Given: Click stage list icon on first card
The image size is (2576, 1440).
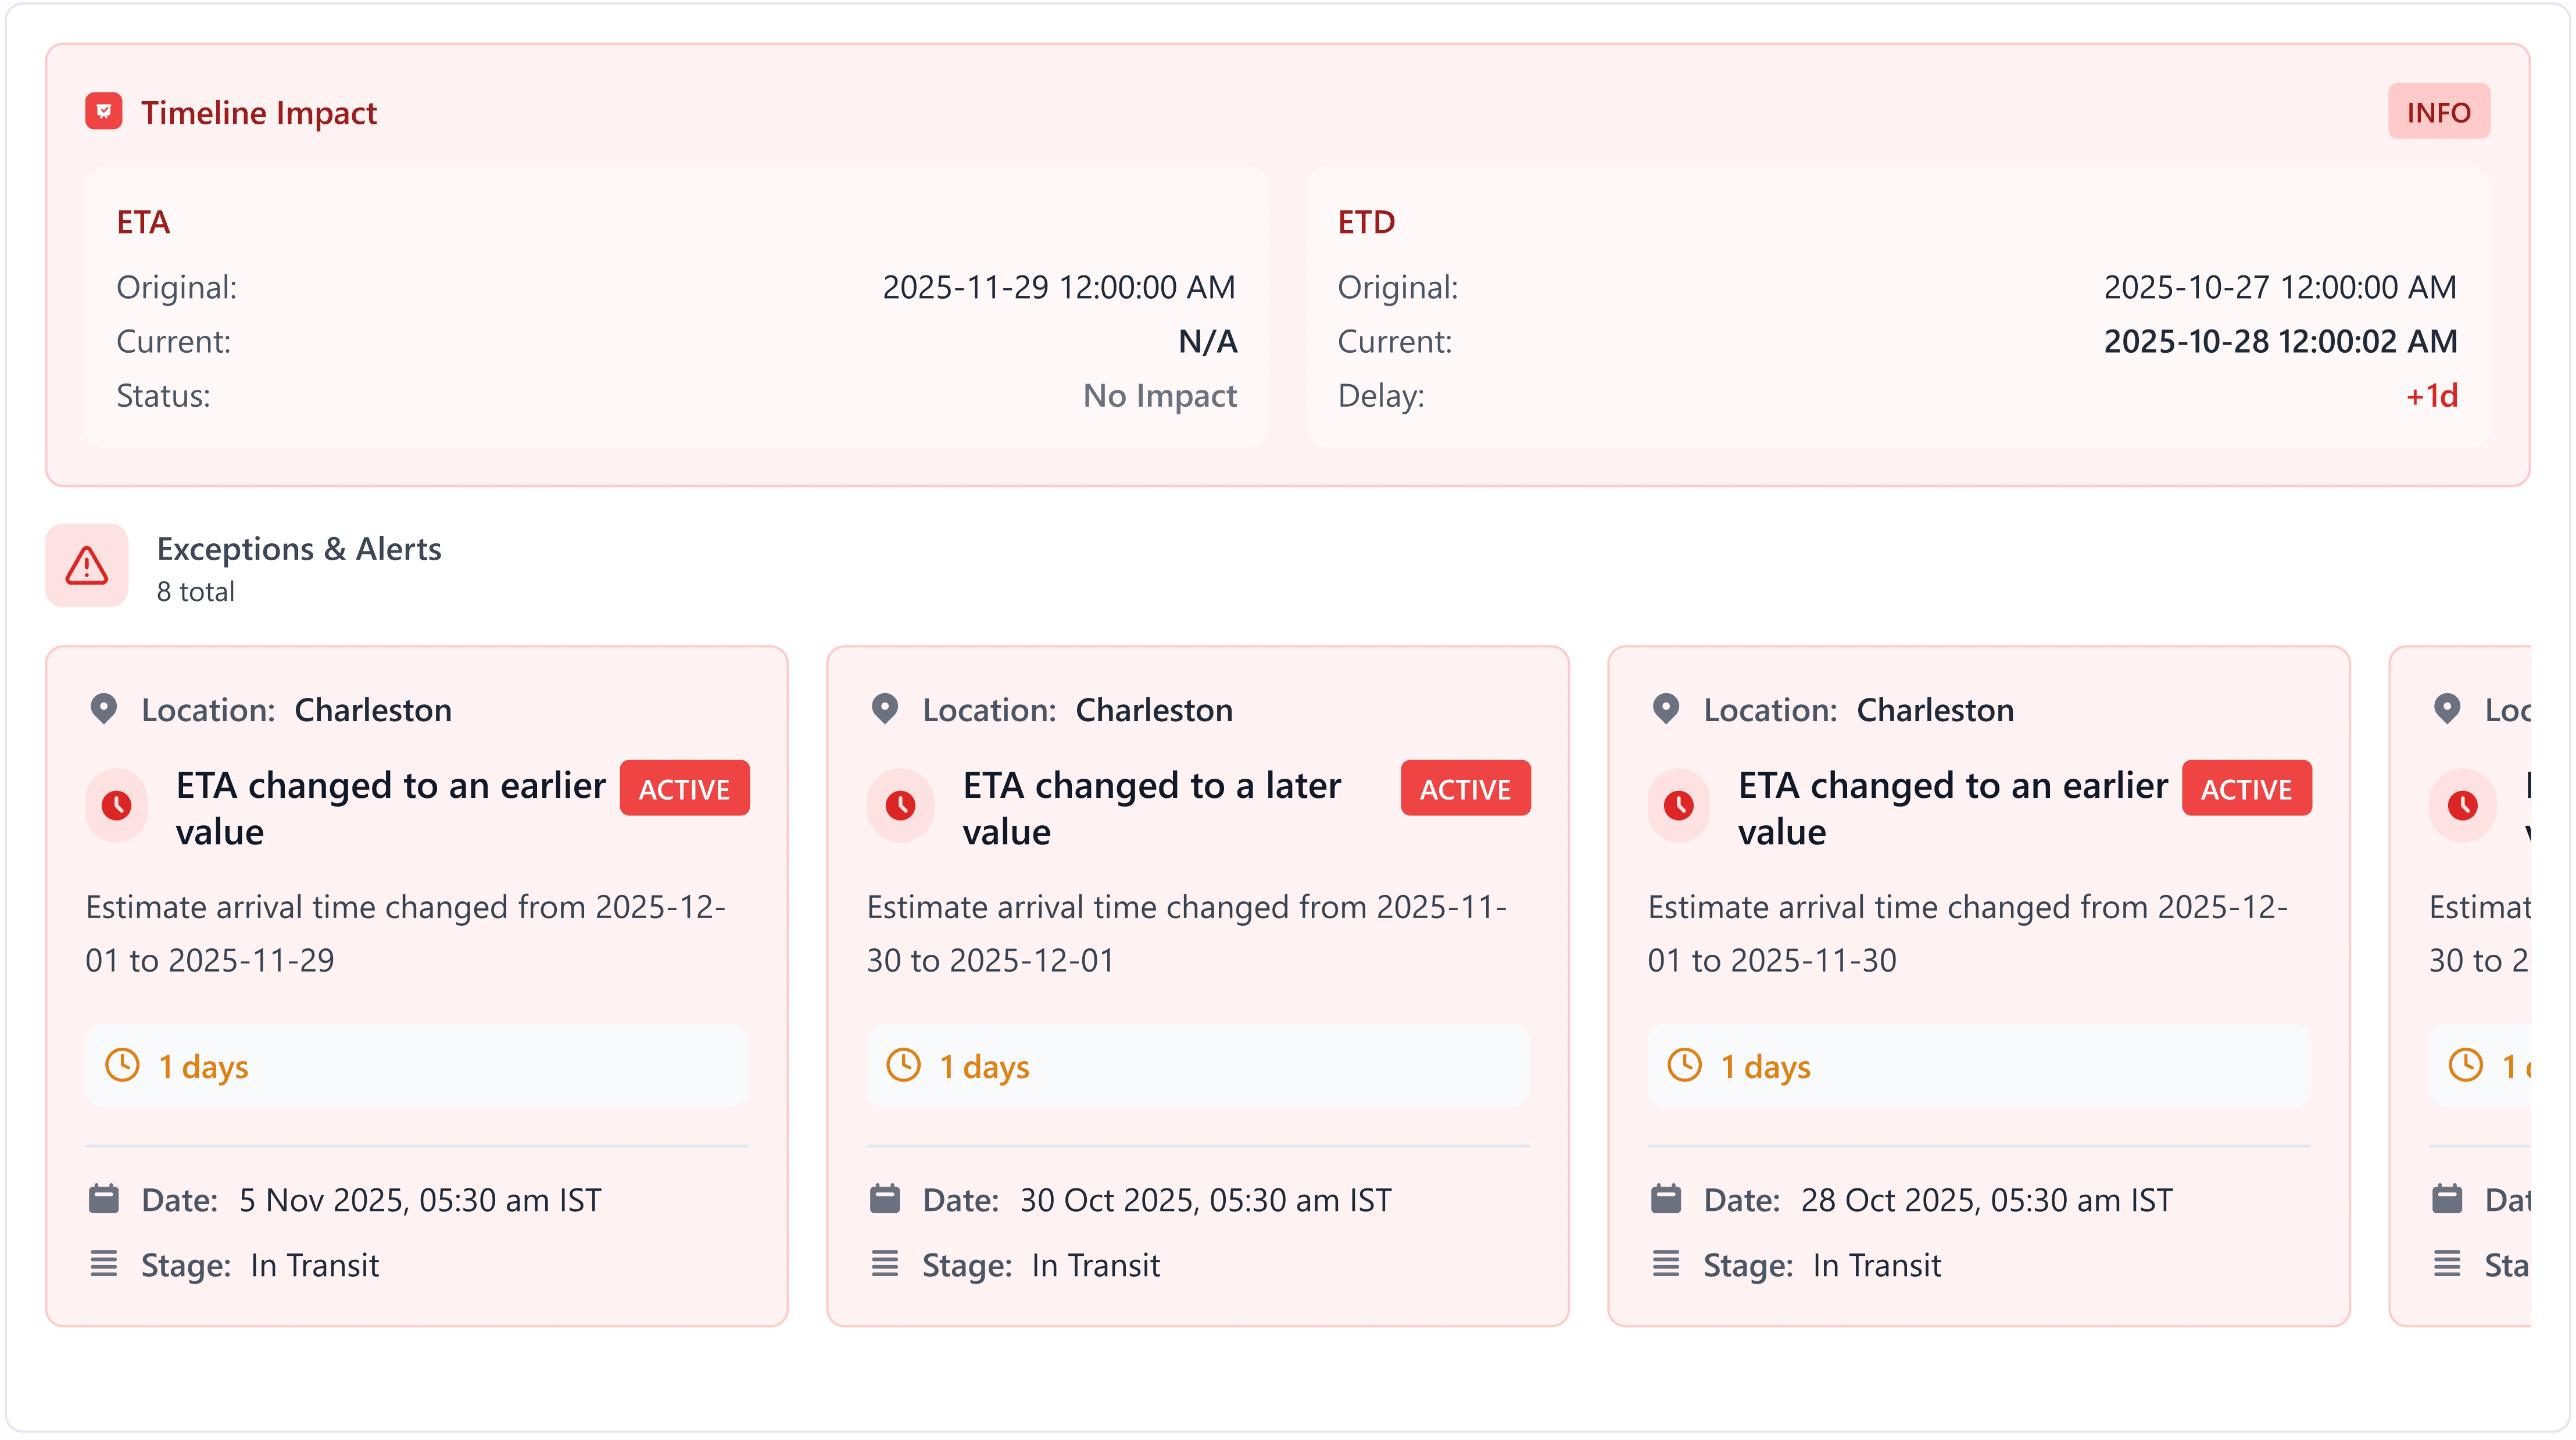Looking at the screenshot, I should click(104, 1264).
